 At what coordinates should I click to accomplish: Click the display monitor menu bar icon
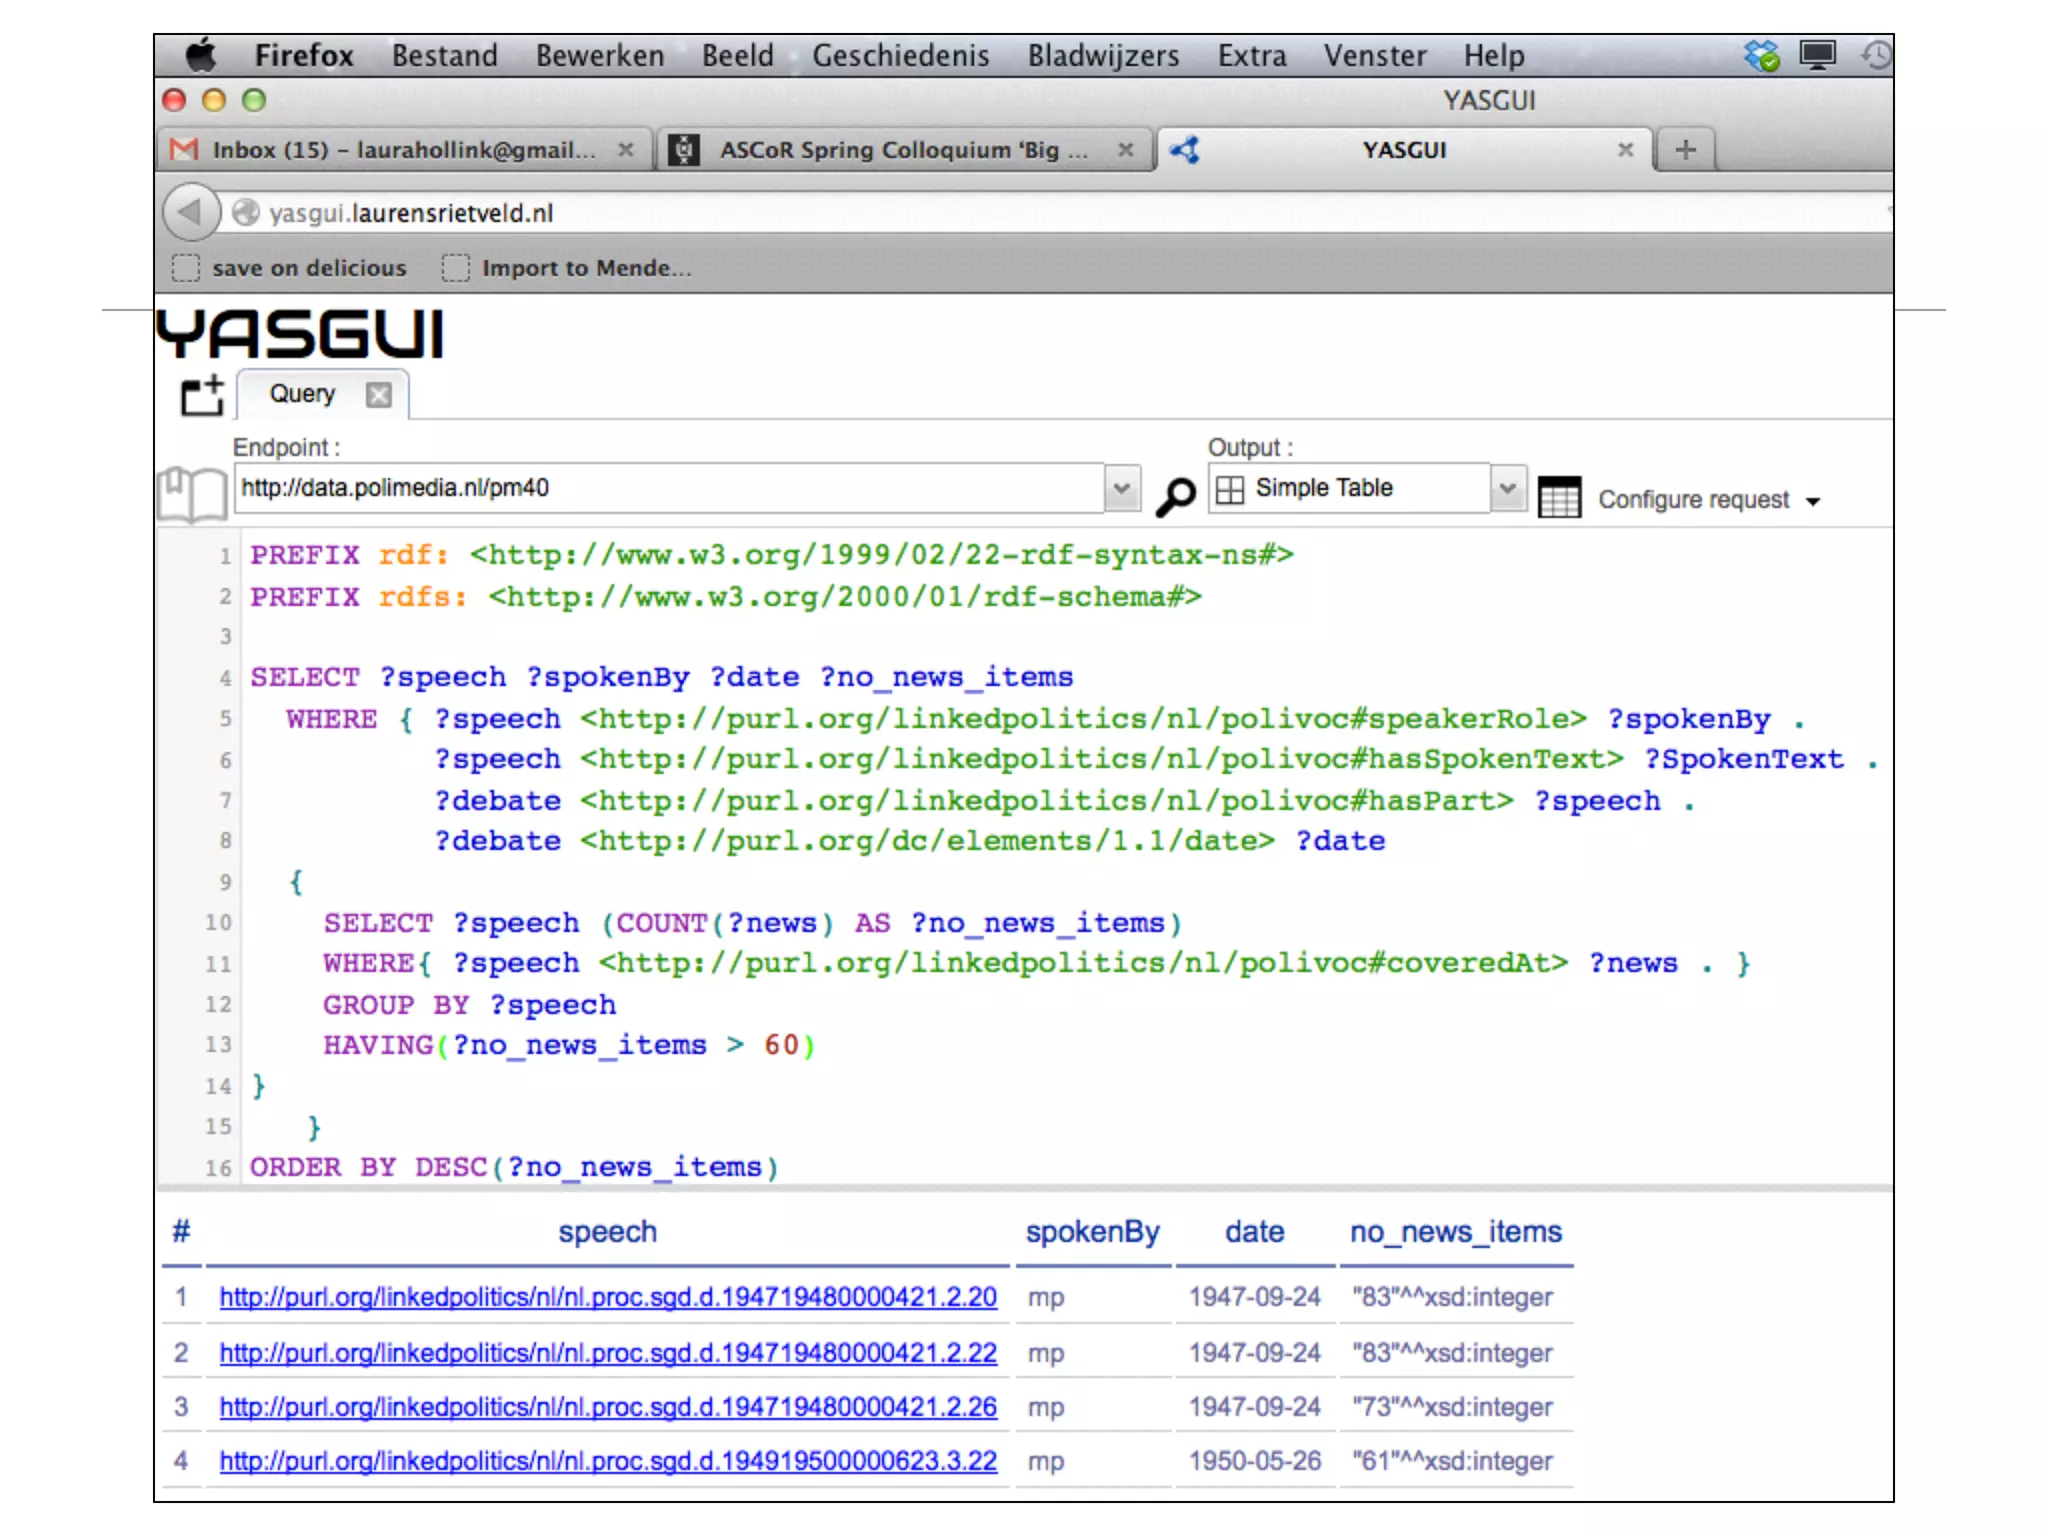1817,55
